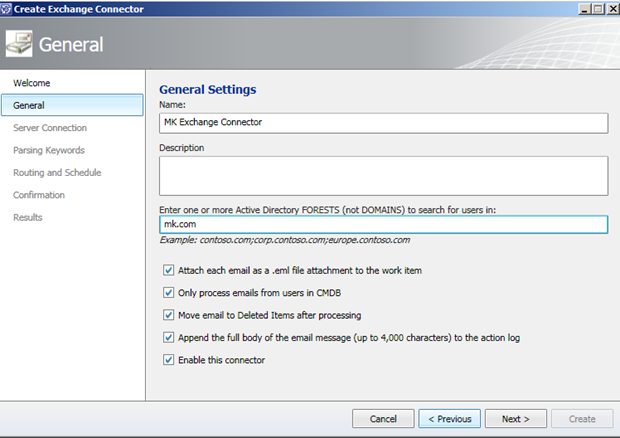Screen dimensions: 620x438
Task: Jump to Parsing Keywords step
Action: 49,150
